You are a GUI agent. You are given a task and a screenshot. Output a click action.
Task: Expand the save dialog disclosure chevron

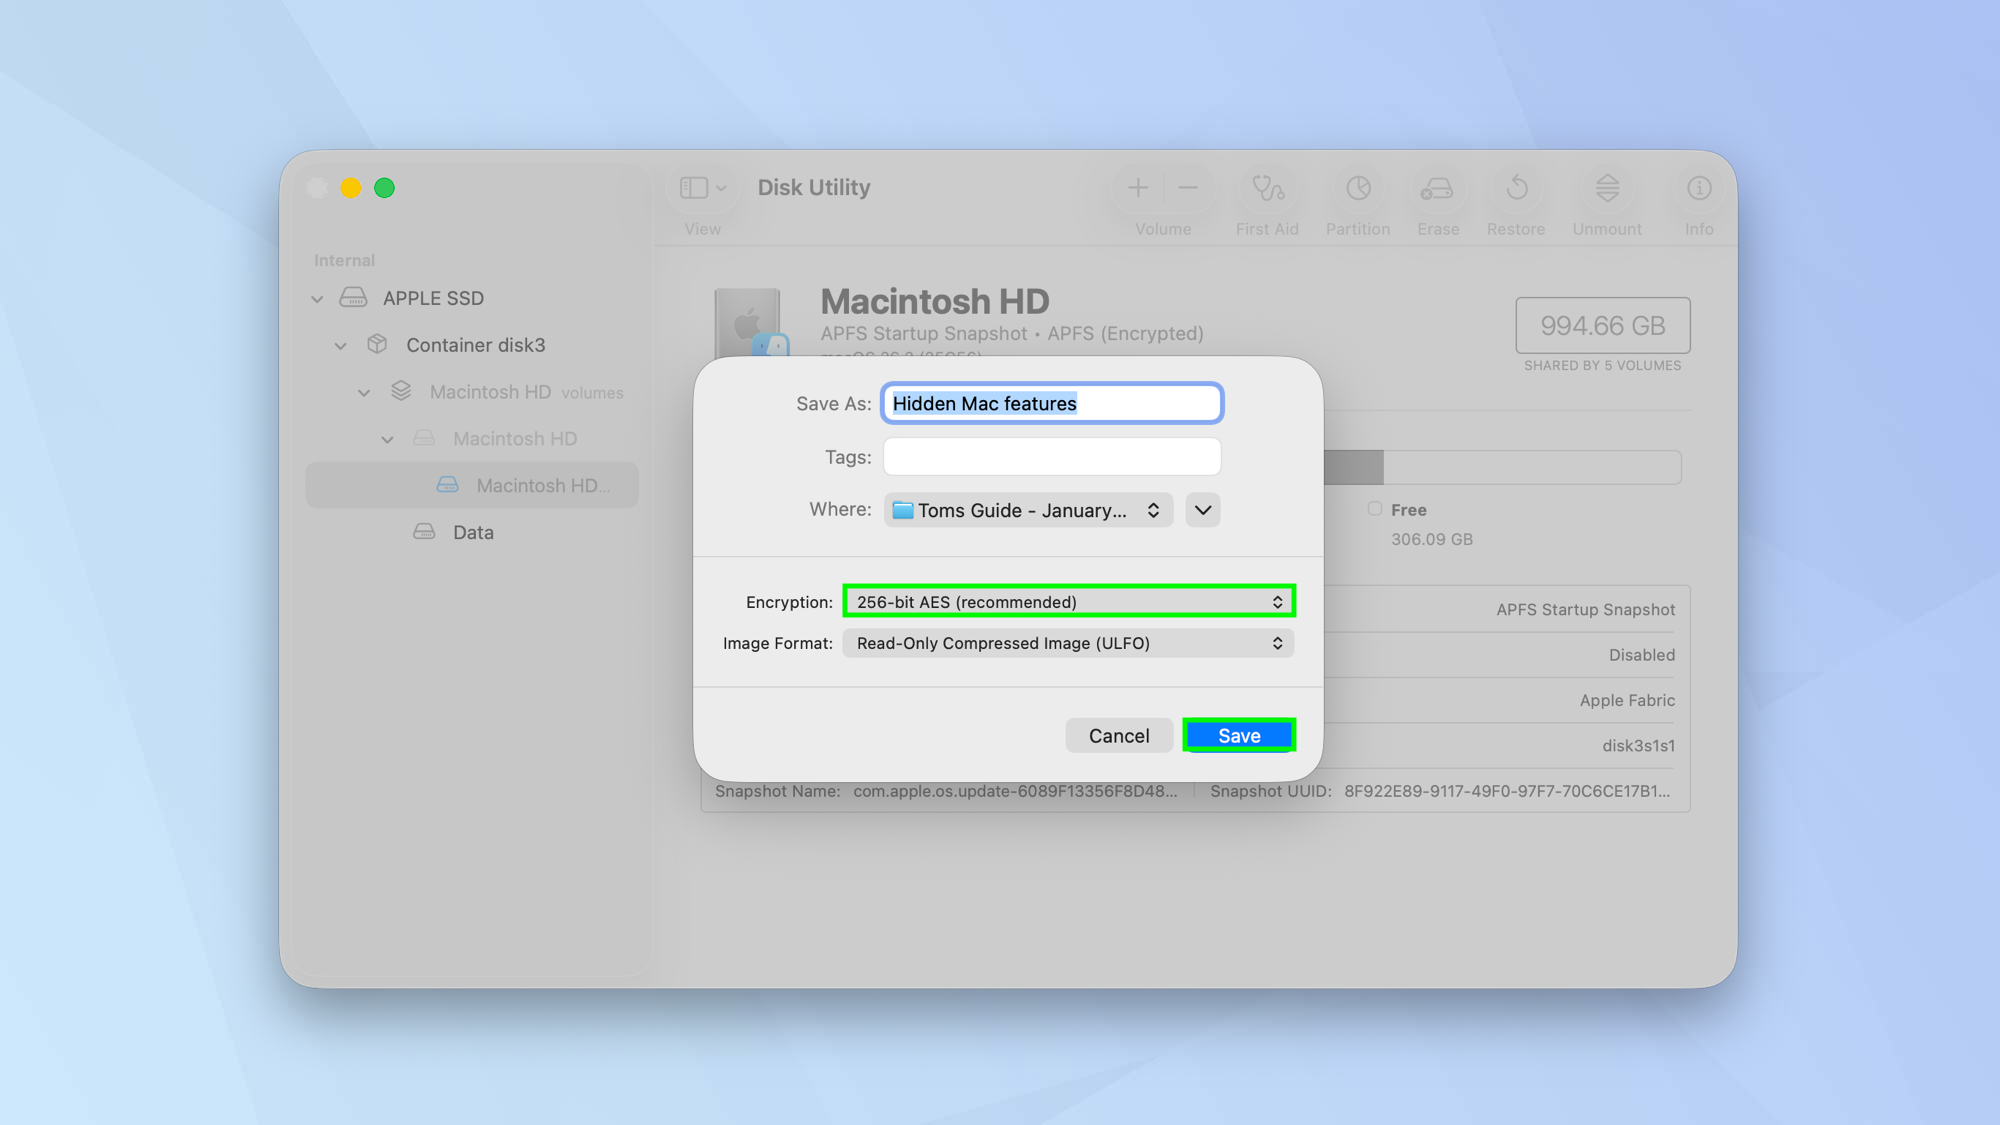pos(1202,510)
